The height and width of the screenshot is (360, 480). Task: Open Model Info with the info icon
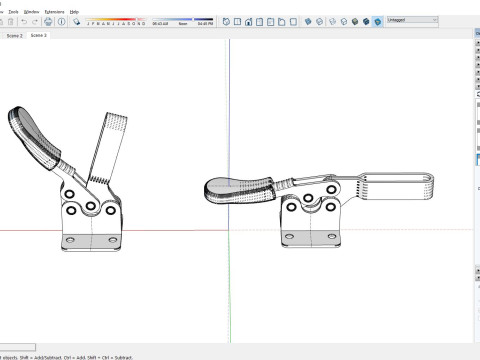[61, 22]
